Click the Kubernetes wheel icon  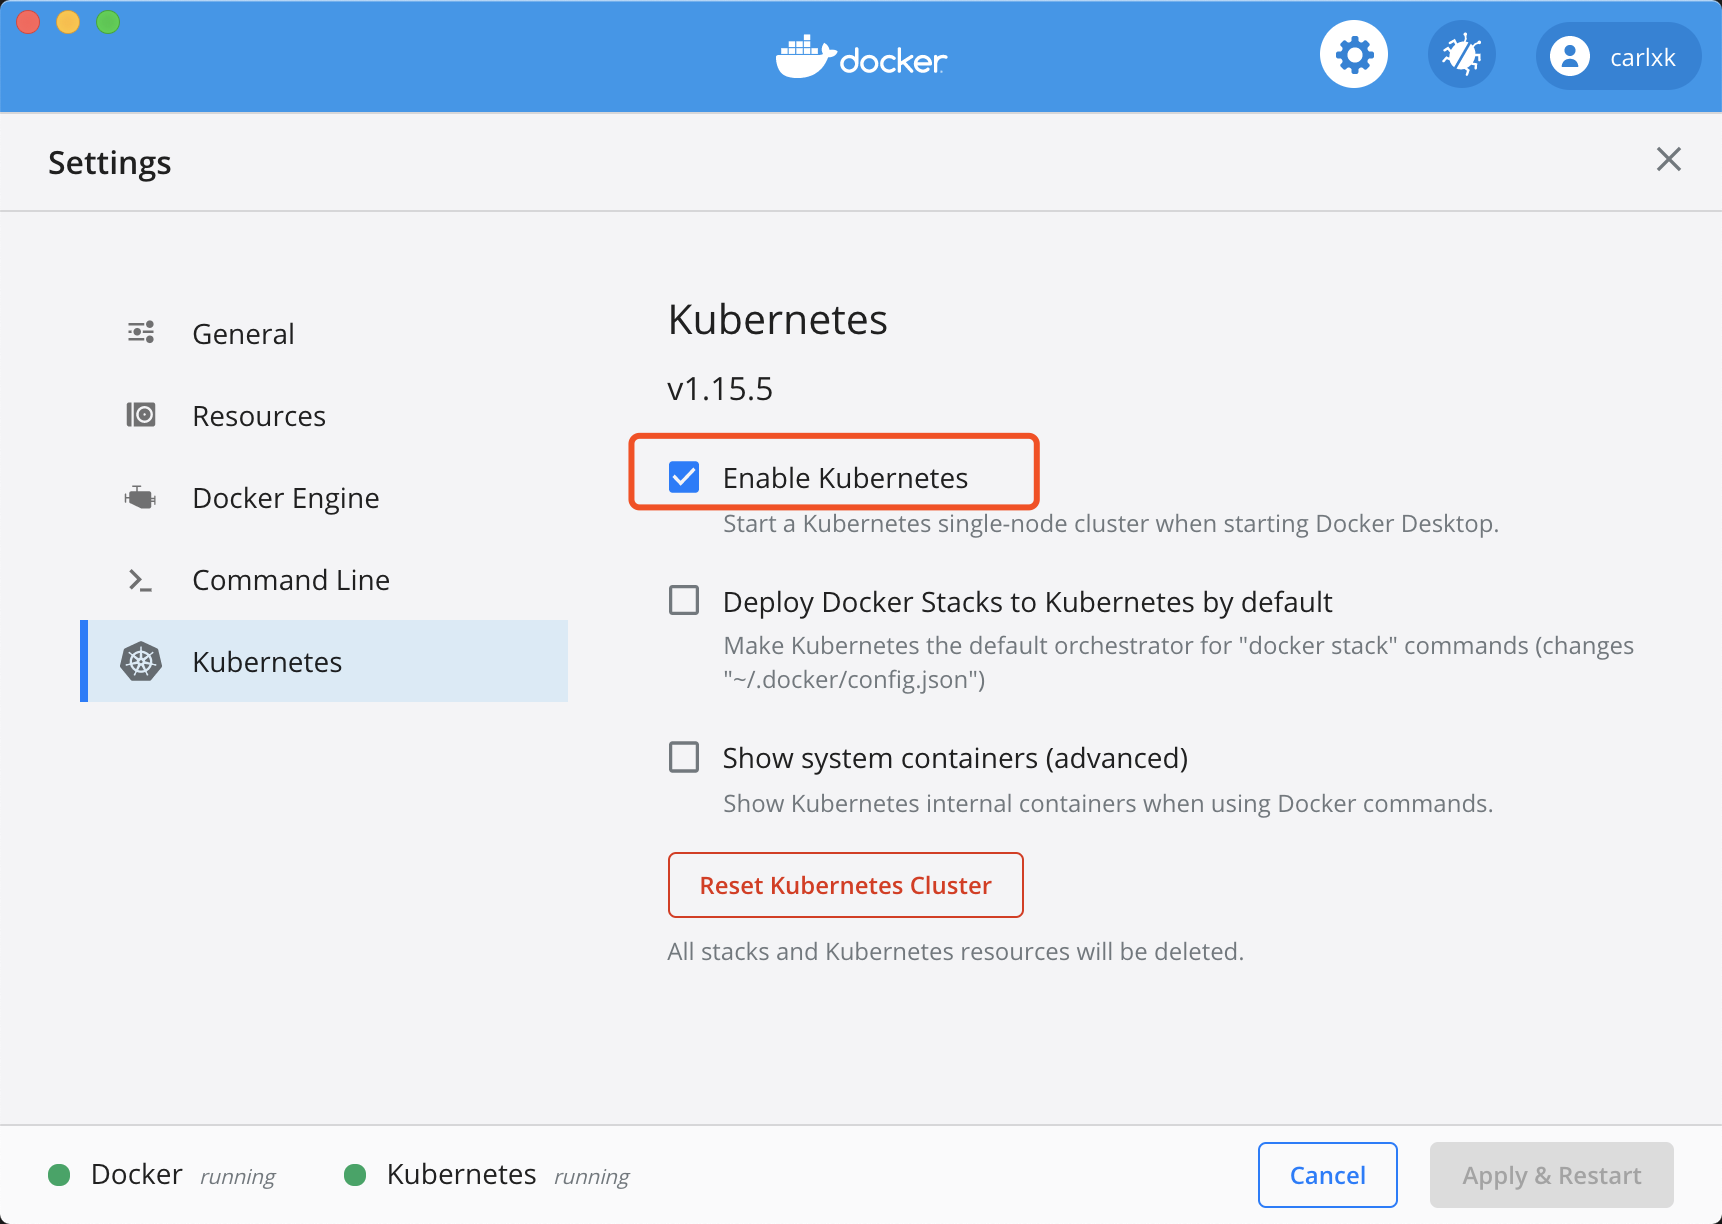click(x=141, y=661)
